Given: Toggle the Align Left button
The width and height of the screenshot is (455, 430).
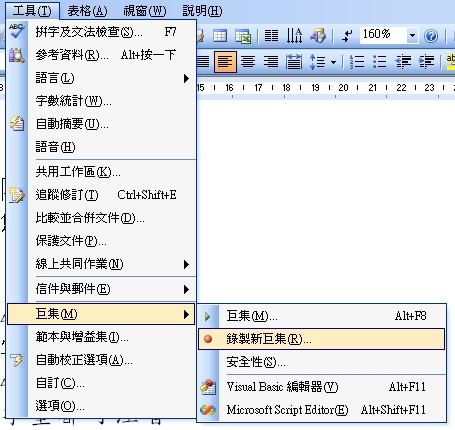Looking at the screenshot, I should pos(225,62).
